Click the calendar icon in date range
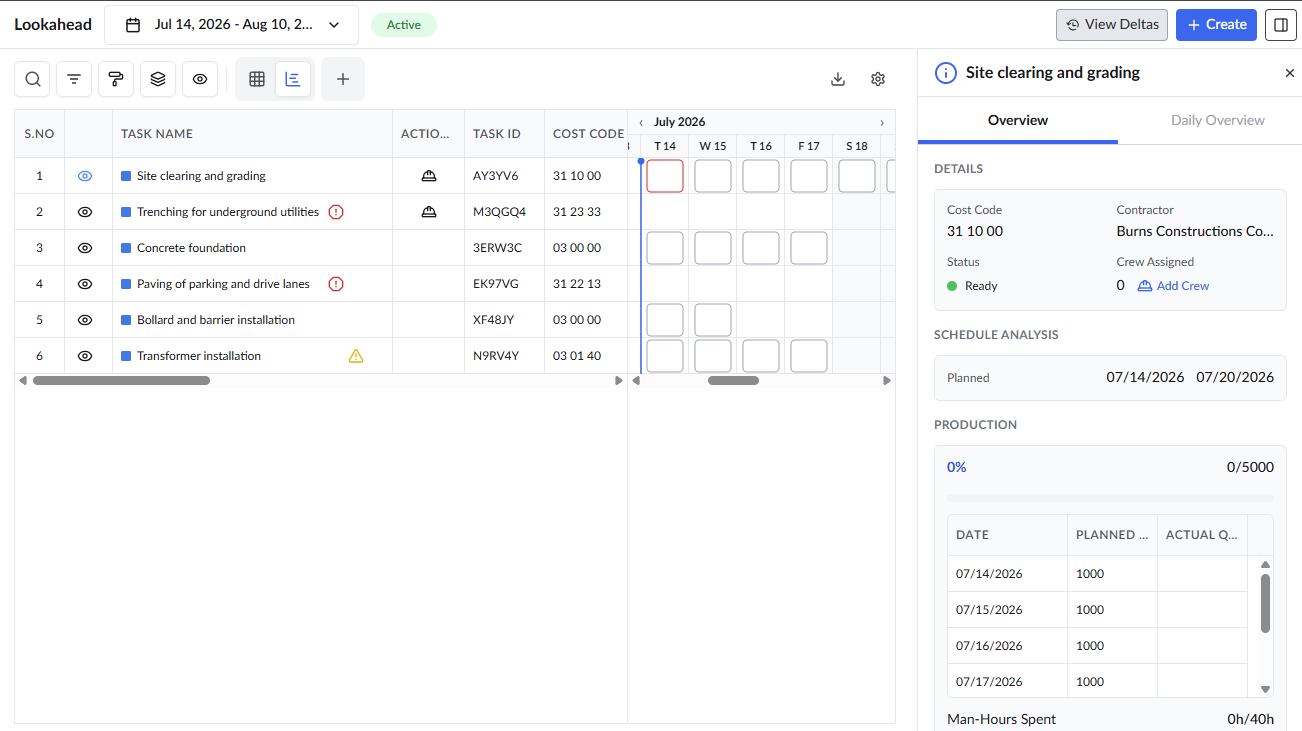 click(133, 25)
